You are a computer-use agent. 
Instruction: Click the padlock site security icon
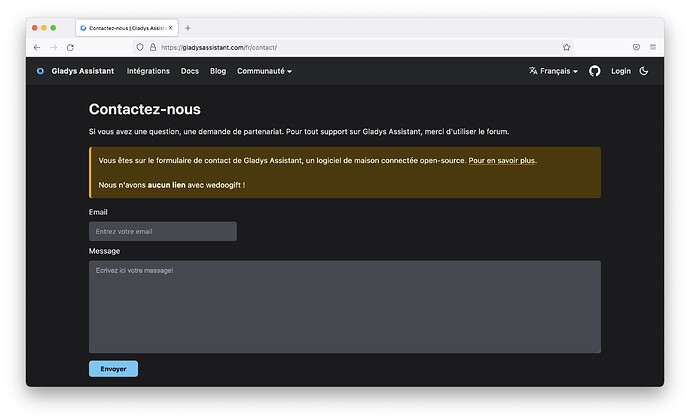click(x=153, y=47)
